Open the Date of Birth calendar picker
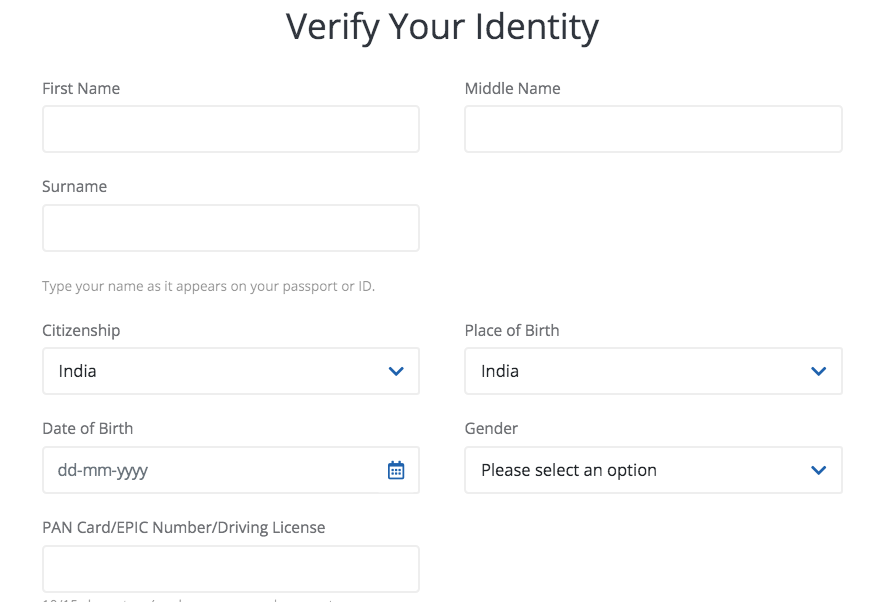 (x=396, y=470)
